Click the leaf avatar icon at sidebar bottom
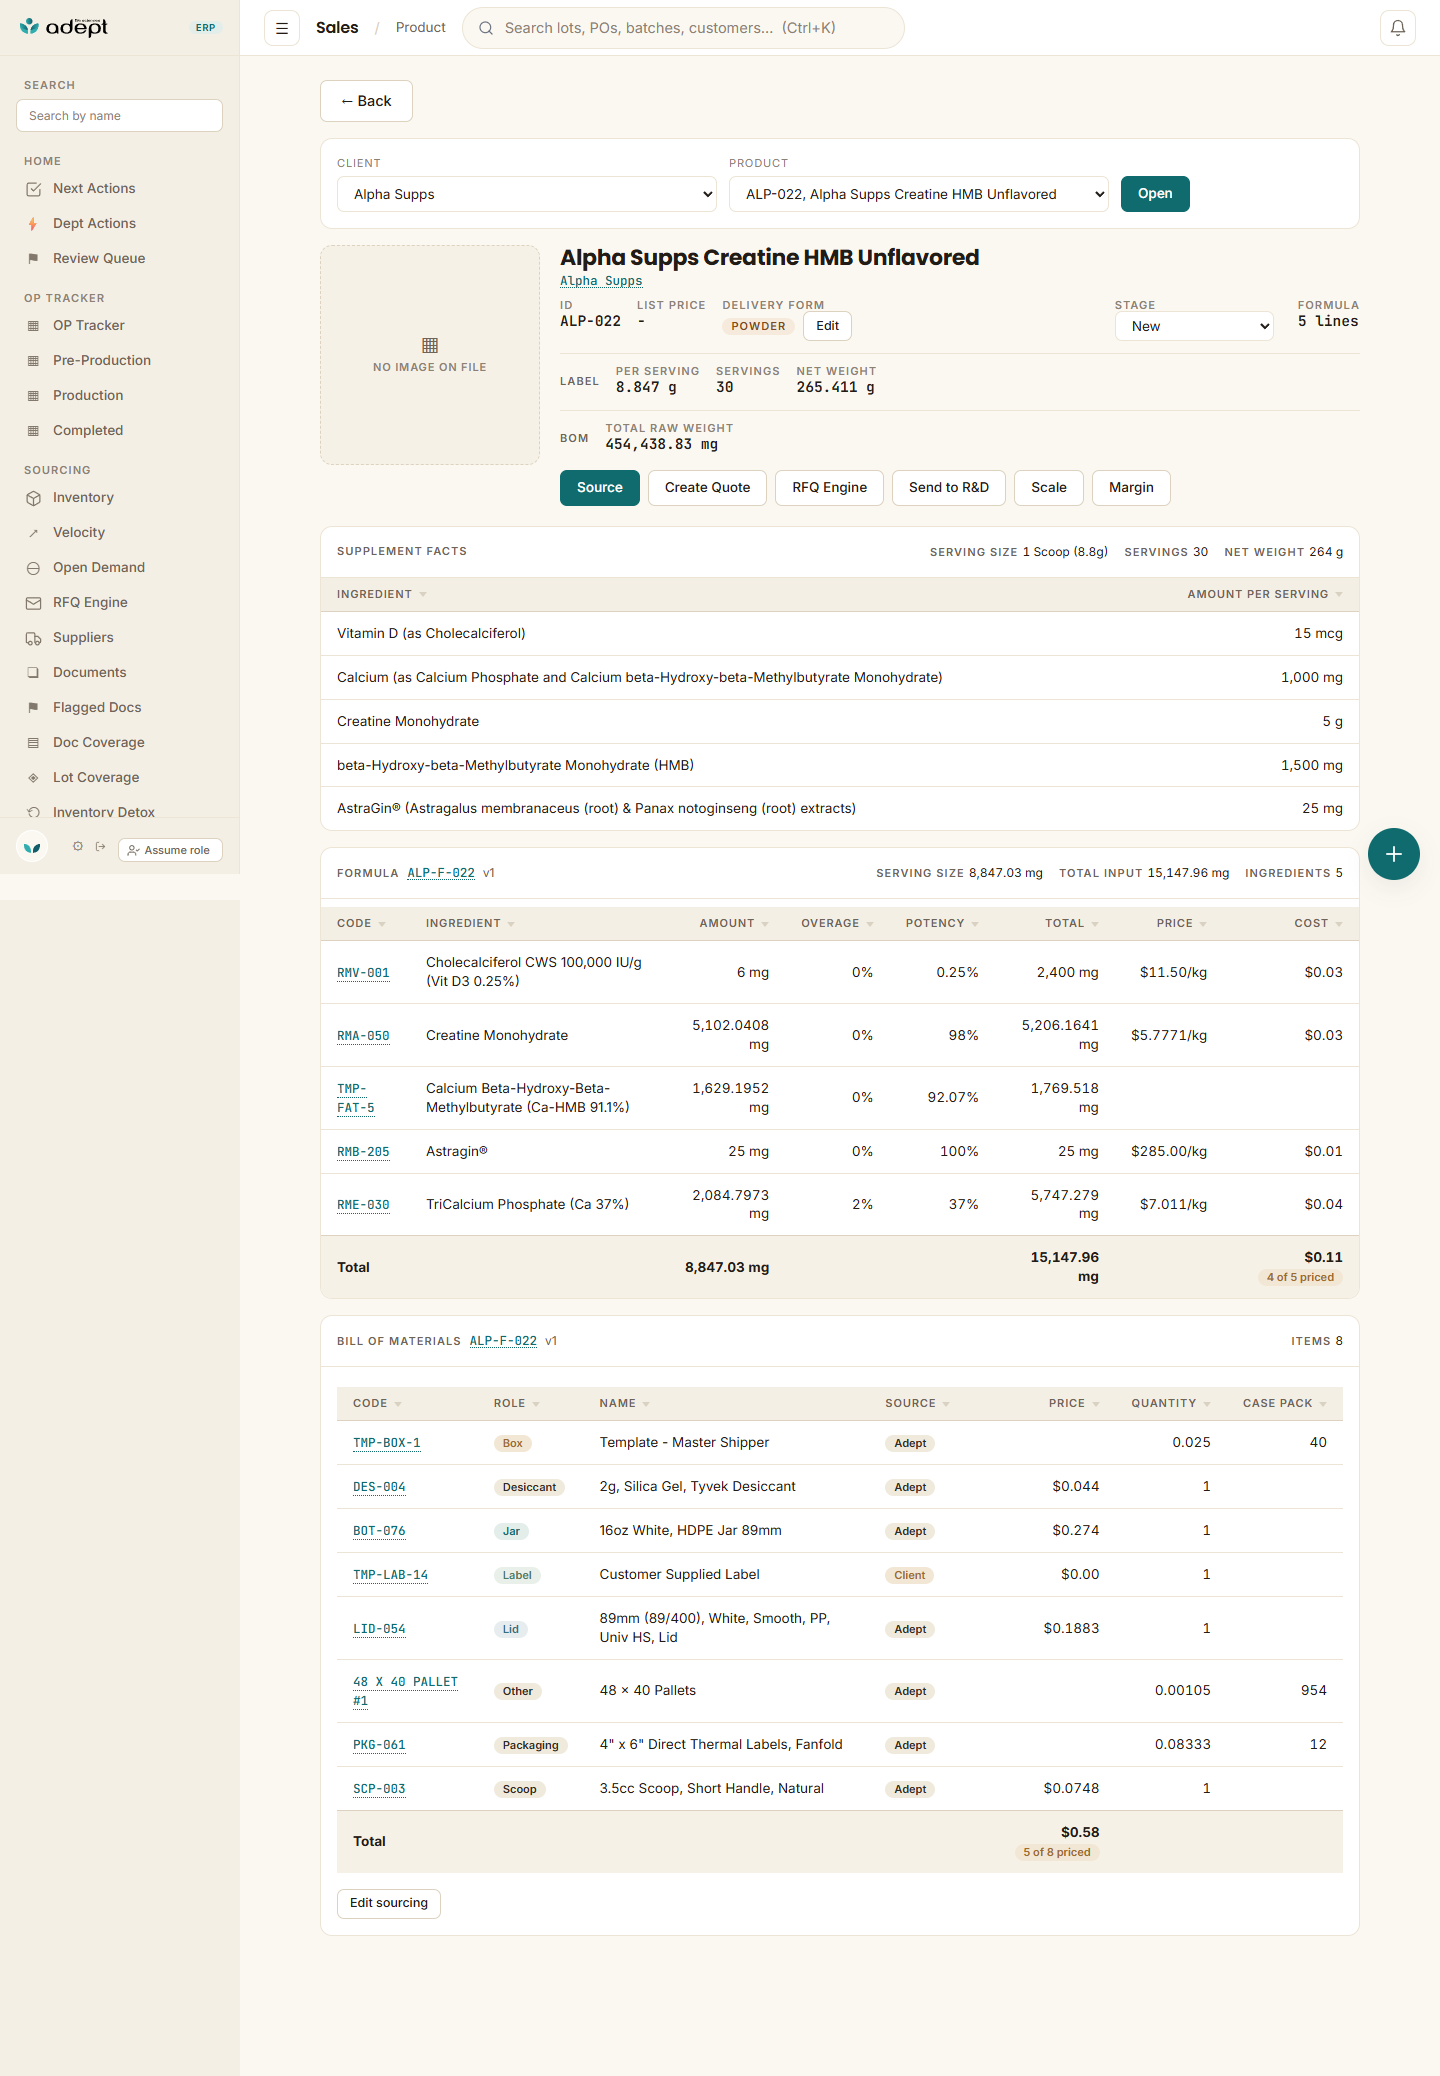1440x2076 pixels. pyautogui.click(x=33, y=847)
